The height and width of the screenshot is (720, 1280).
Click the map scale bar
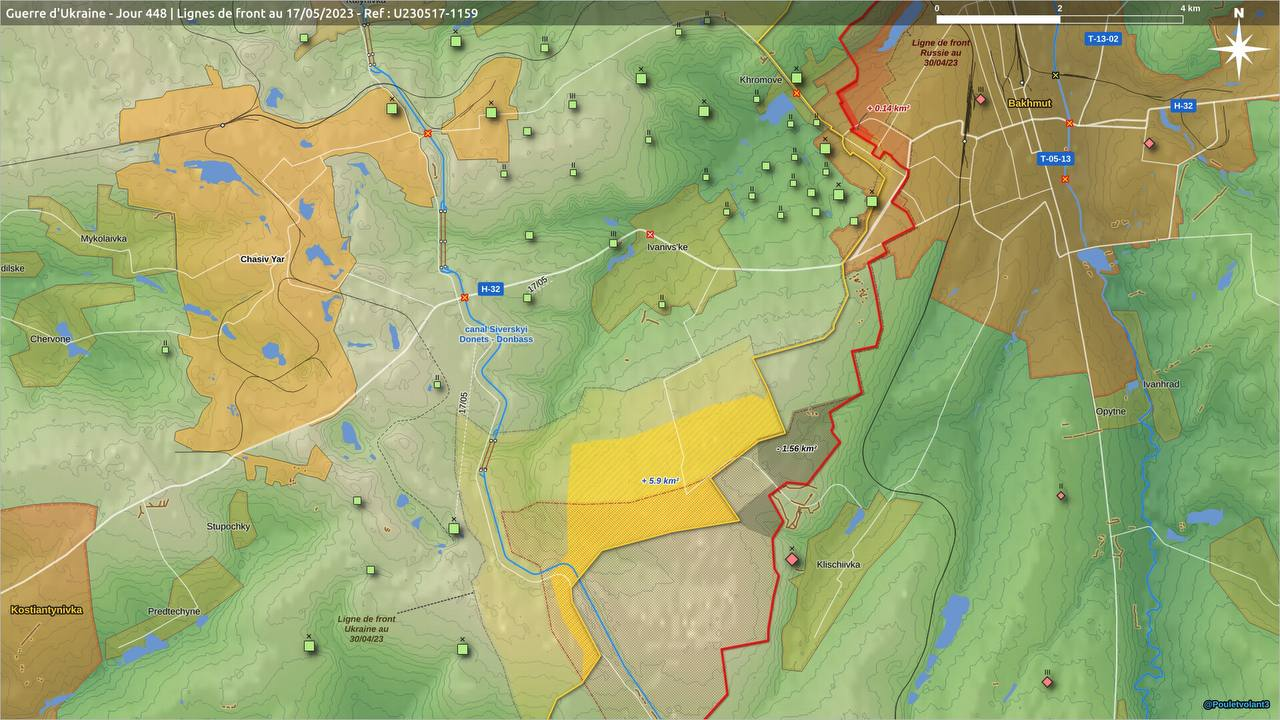(x=1060, y=19)
